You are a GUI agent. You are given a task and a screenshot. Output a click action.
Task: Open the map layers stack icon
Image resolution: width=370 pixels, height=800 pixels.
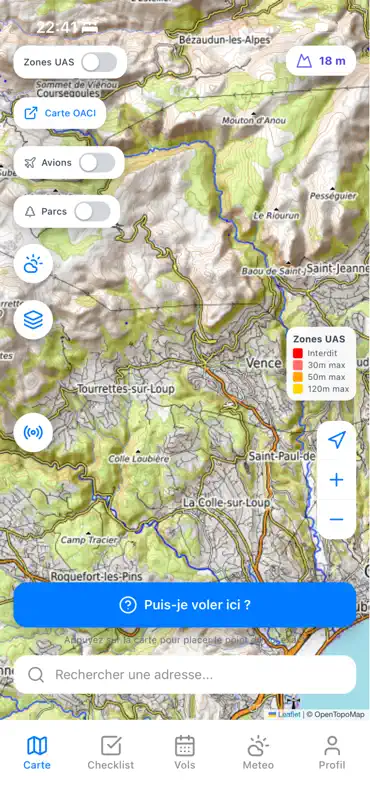(33, 320)
